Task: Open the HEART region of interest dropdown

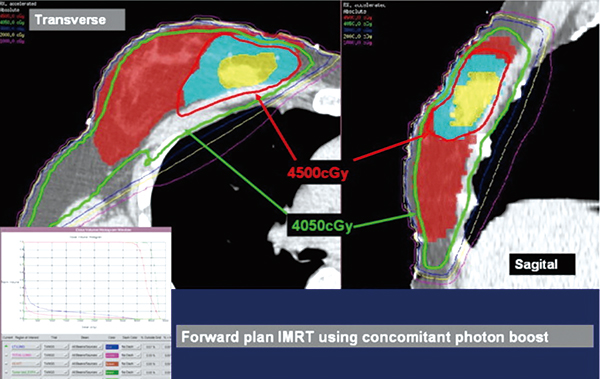Action: [26, 364]
